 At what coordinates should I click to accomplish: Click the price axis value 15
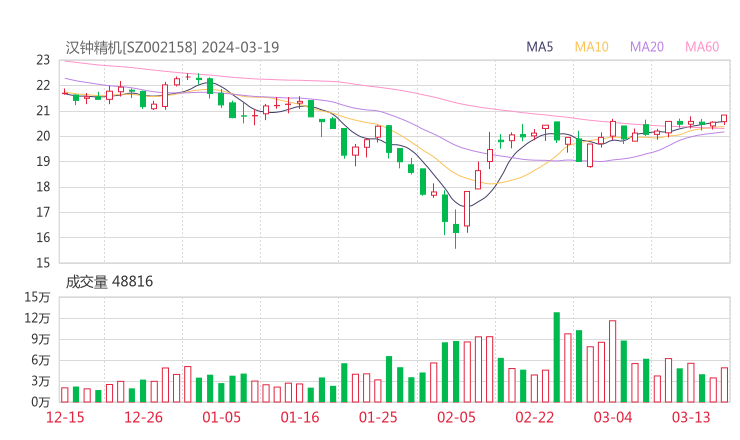coord(43,263)
